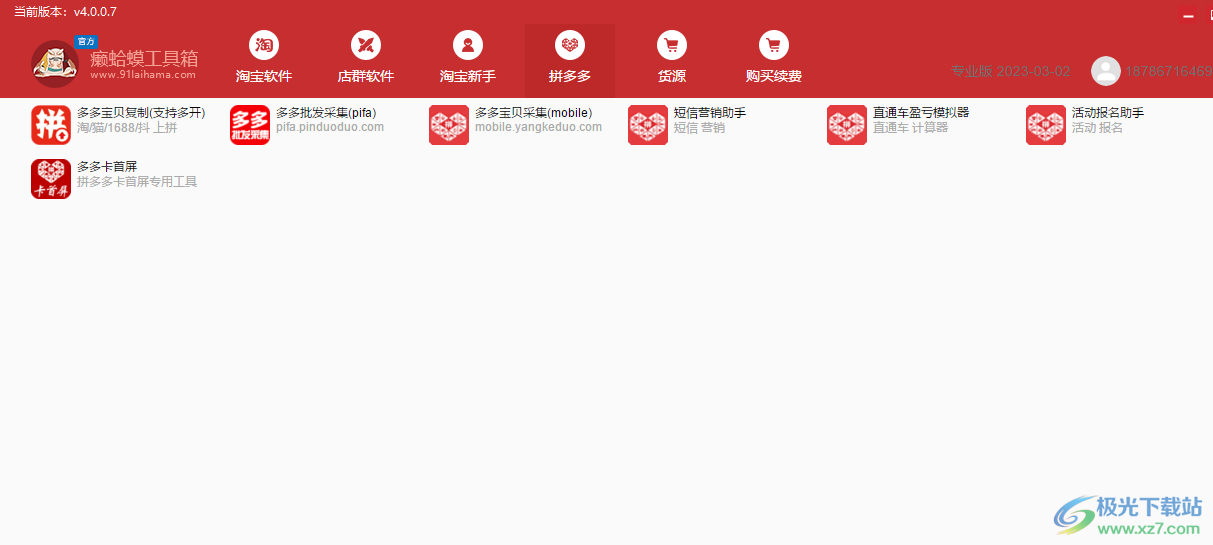
Task: Click 多多宝贝复制(支持多开) title text
Action: (x=141, y=113)
